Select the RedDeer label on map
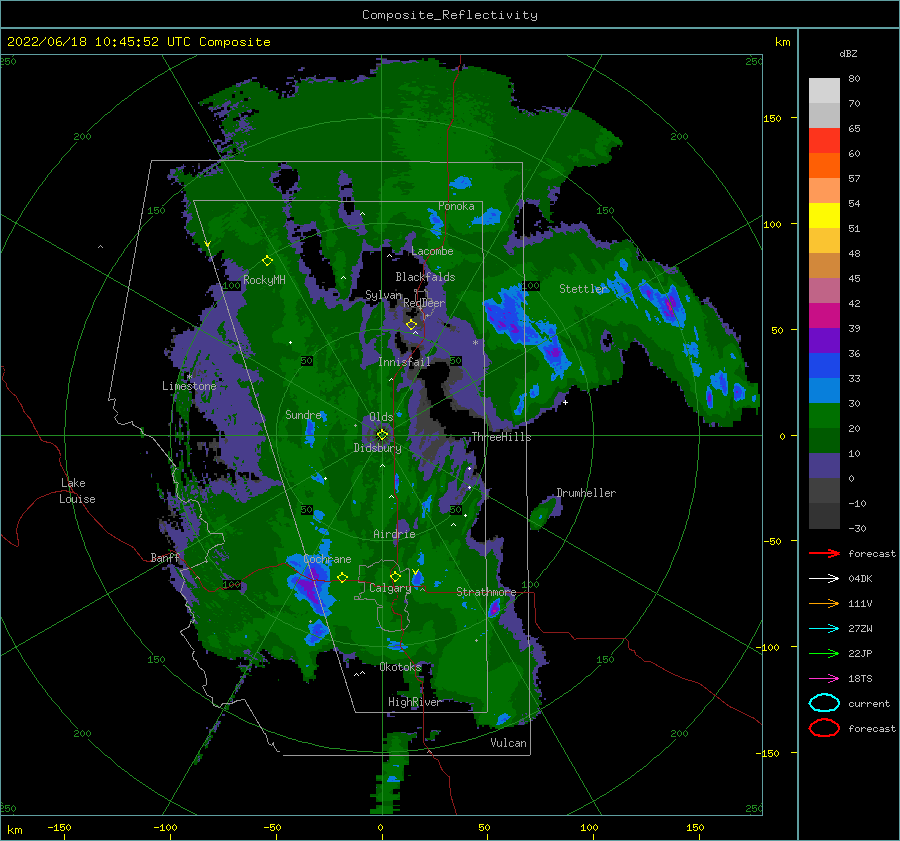Image resolution: width=900 pixels, height=841 pixels. point(424,303)
